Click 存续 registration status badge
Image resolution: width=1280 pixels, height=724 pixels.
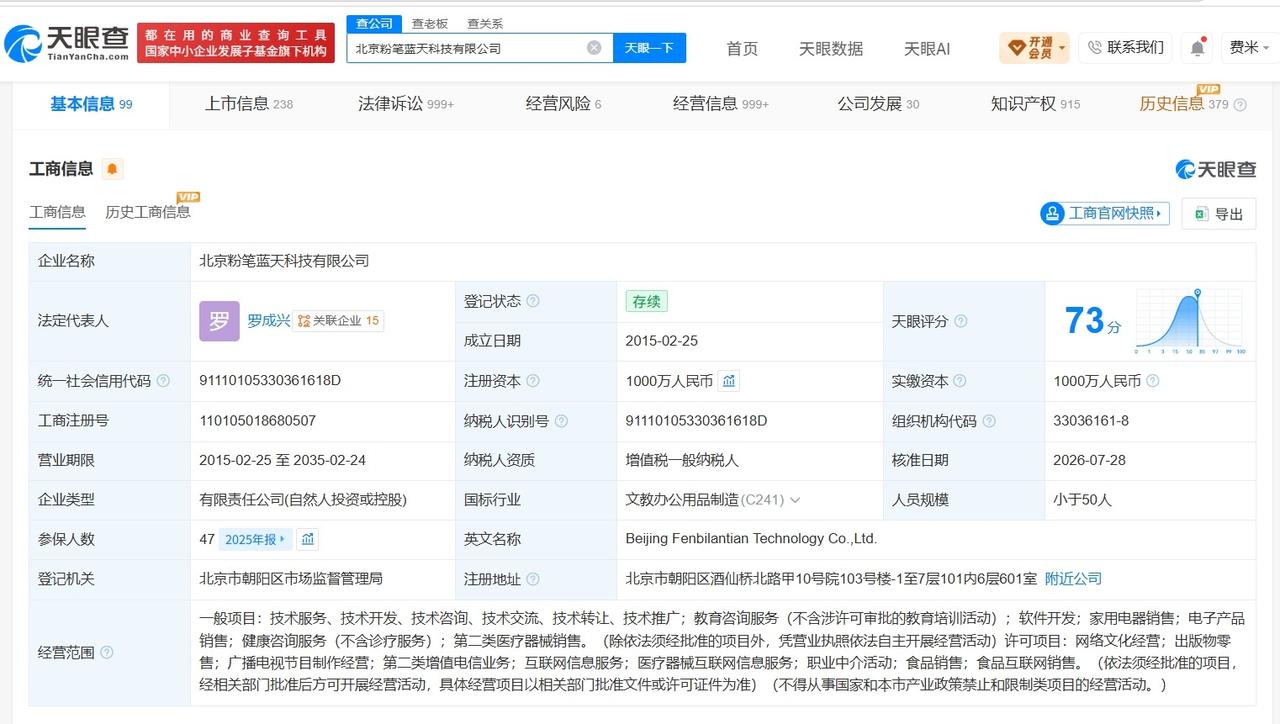[x=646, y=301]
